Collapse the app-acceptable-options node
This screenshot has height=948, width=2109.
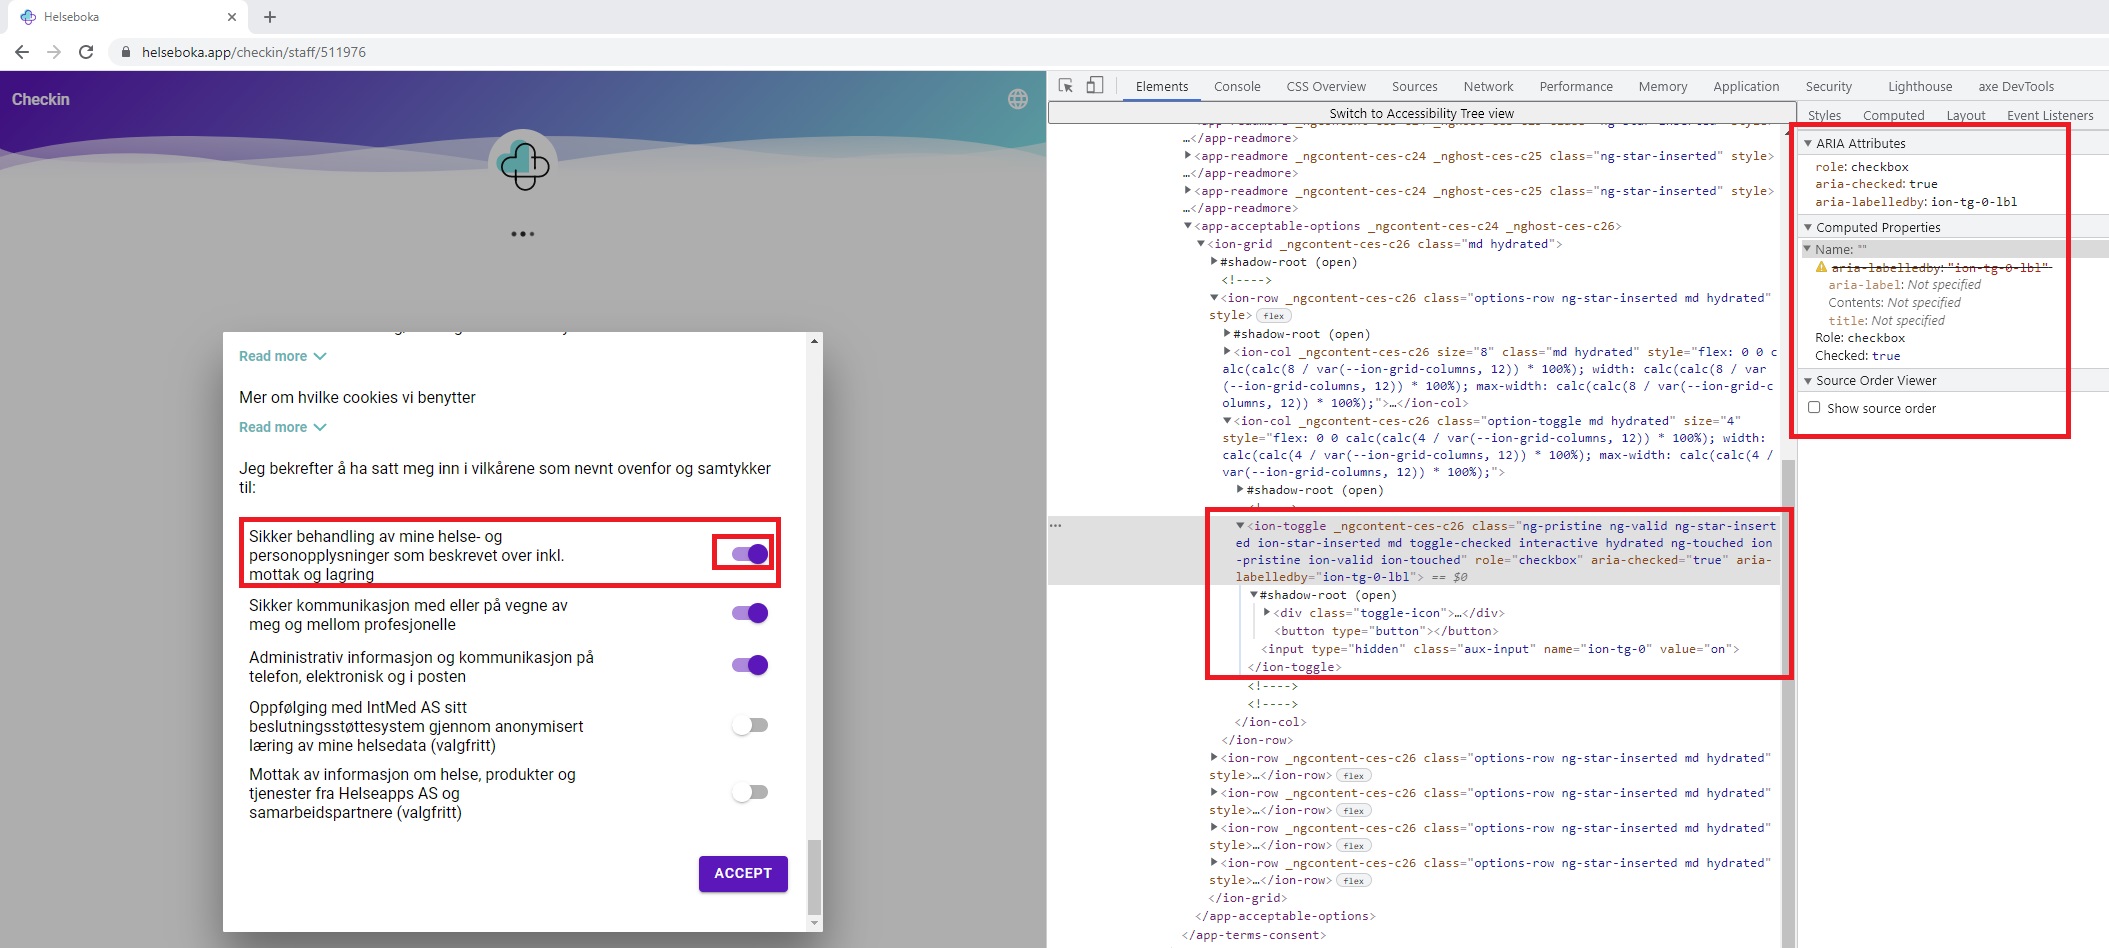[x=1188, y=226]
